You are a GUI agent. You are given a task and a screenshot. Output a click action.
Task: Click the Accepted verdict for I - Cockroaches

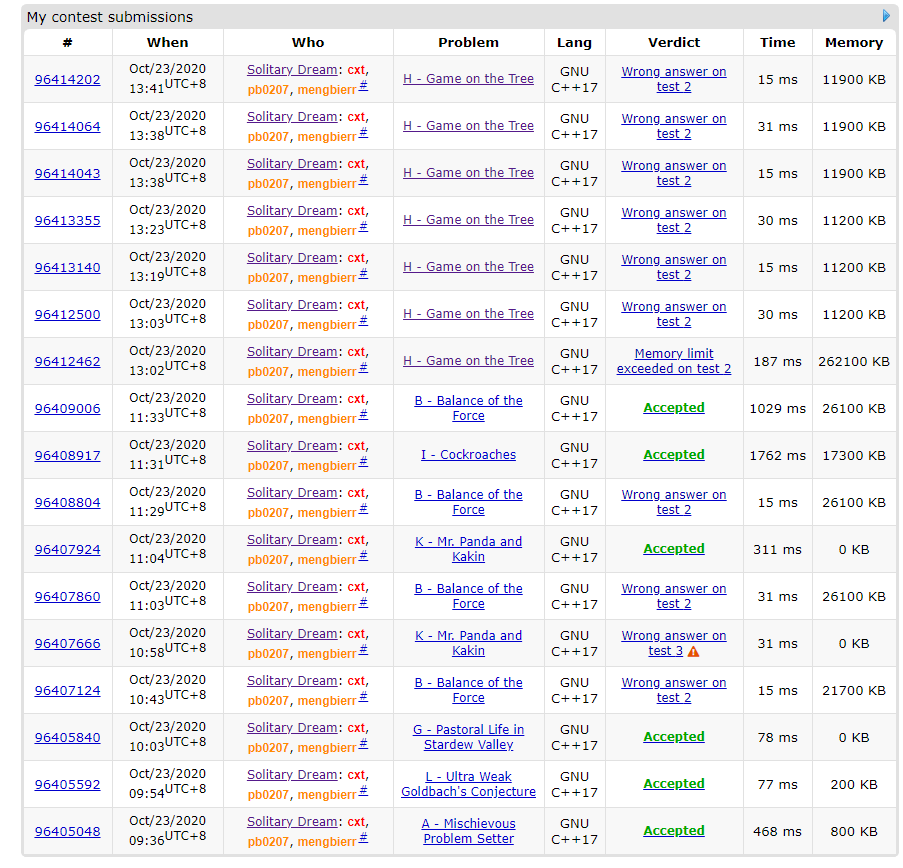tap(673, 455)
